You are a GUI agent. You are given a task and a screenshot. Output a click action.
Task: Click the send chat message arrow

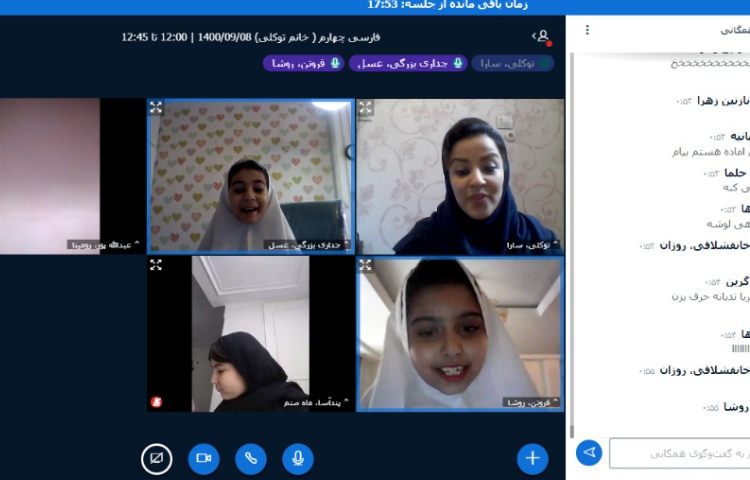point(590,453)
